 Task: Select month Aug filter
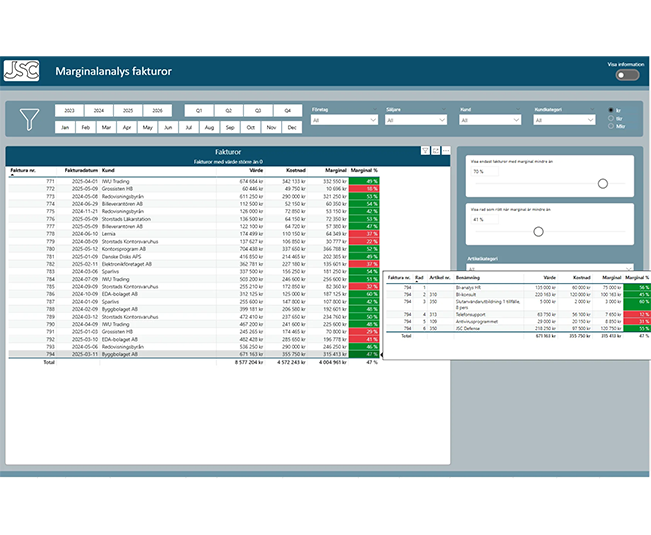209,127
